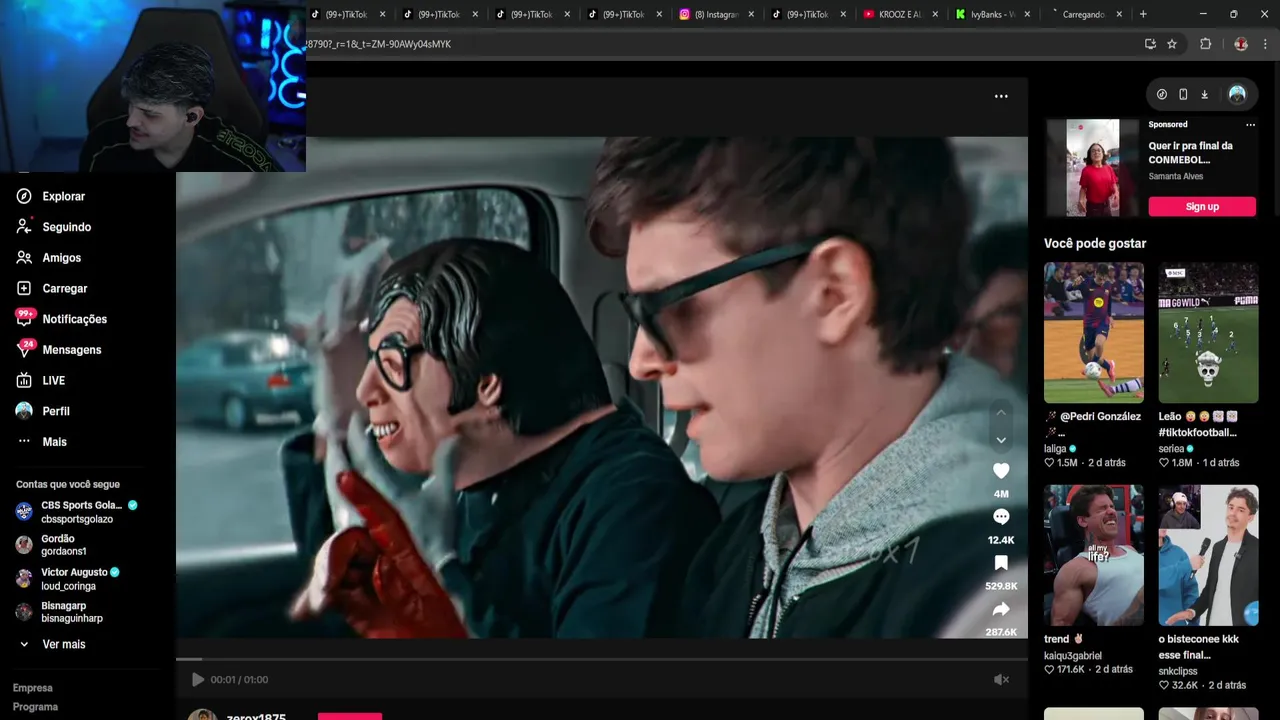Open comments showing 12.4K
Viewport: 1280px width, 720px height.
click(x=1001, y=517)
